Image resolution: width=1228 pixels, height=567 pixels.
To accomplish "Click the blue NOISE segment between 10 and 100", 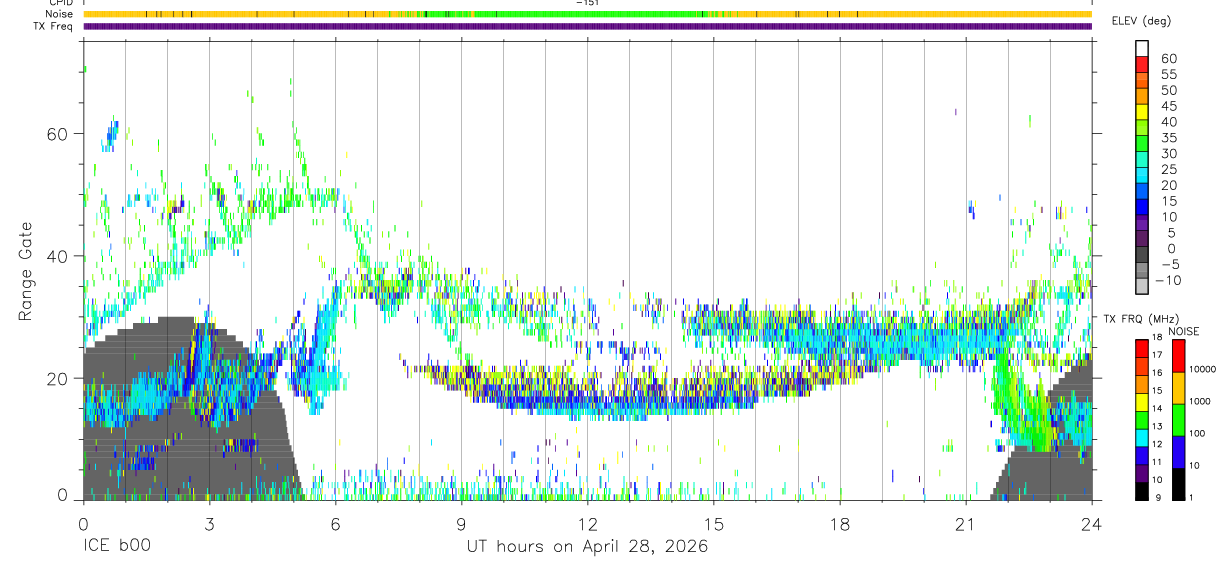I will pos(1177,451).
